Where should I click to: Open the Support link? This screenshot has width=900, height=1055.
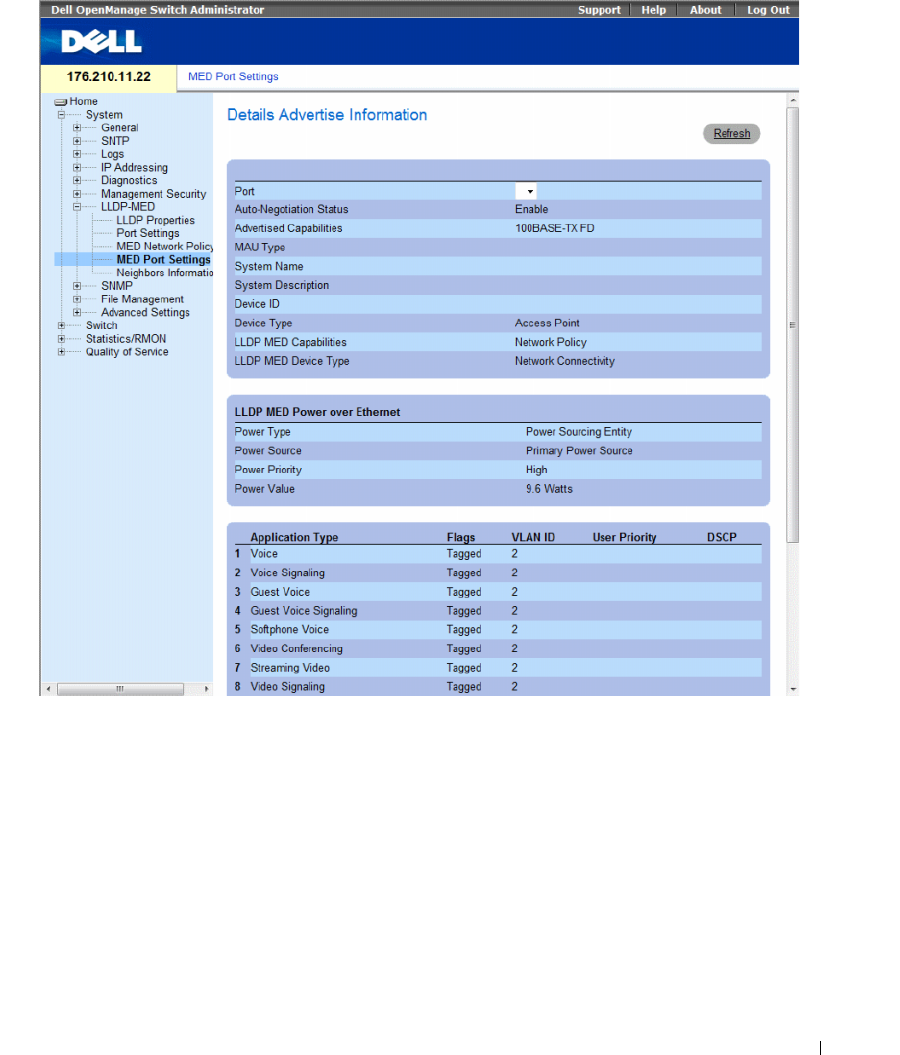pos(599,10)
